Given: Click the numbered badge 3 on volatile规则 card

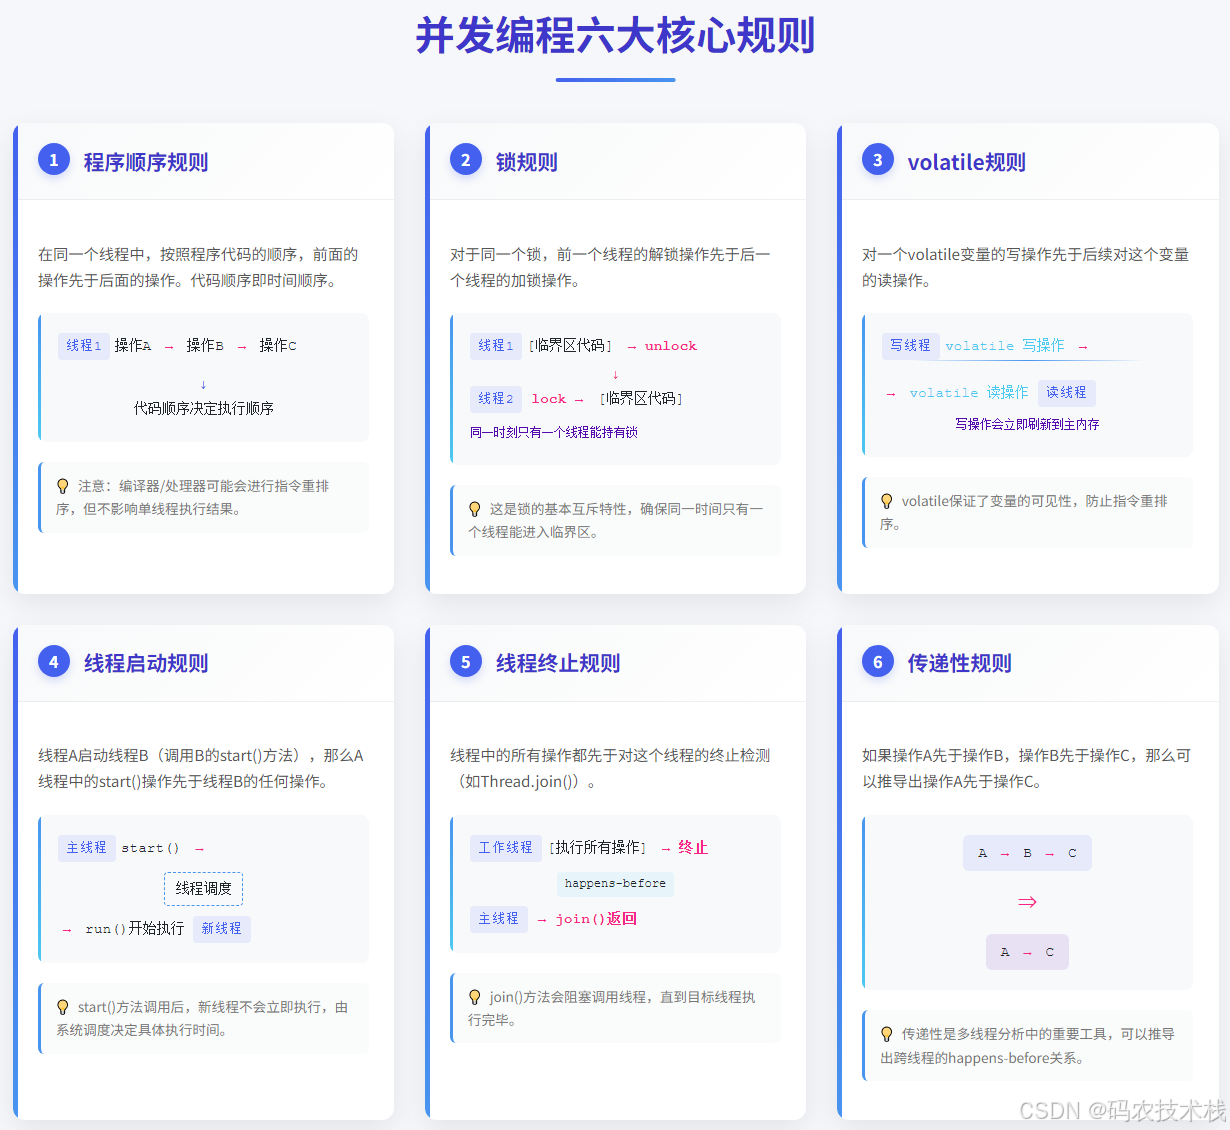Looking at the screenshot, I should (x=877, y=159).
